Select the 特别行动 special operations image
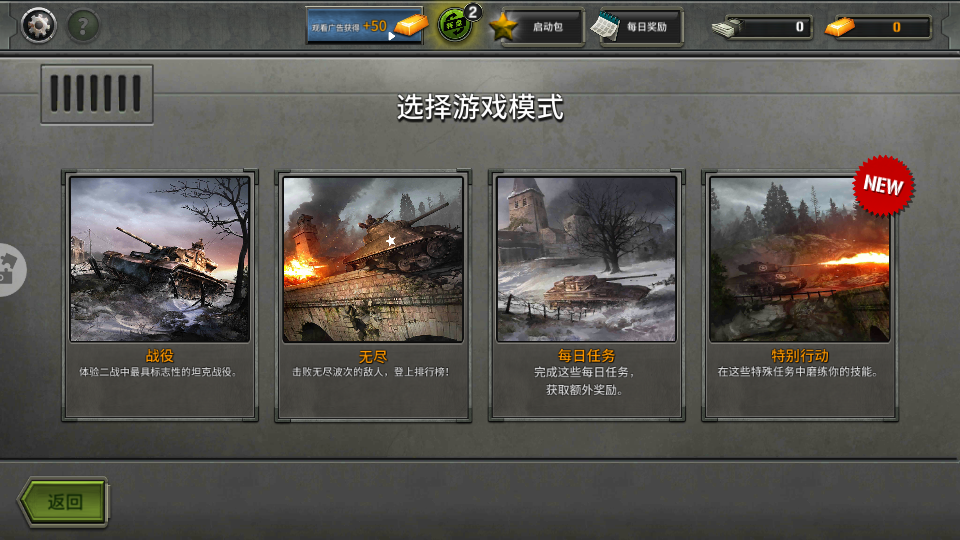This screenshot has height=540, width=960. pyautogui.click(x=800, y=259)
